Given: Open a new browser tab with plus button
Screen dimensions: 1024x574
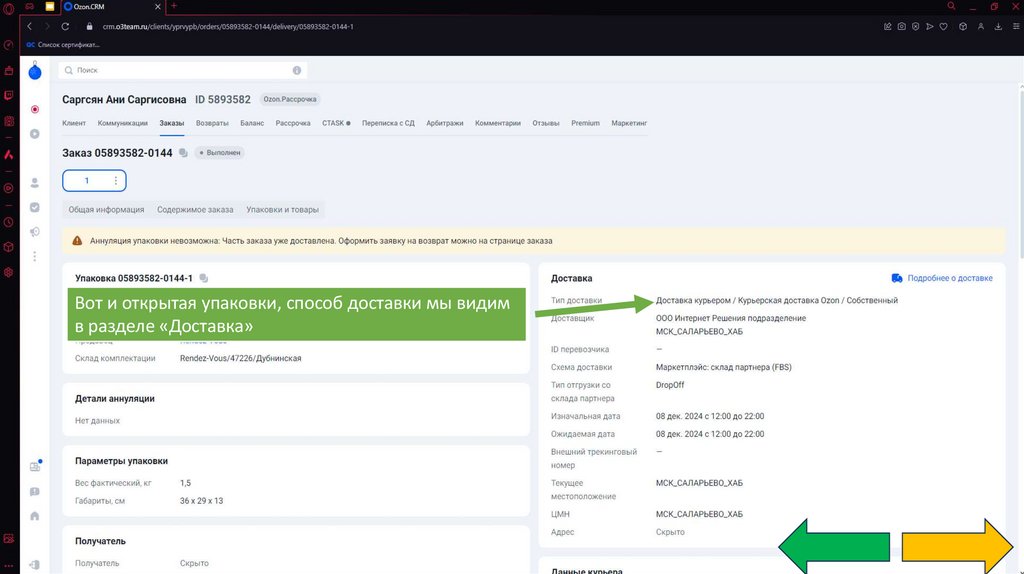Looking at the screenshot, I should click(x=174, y=6).
